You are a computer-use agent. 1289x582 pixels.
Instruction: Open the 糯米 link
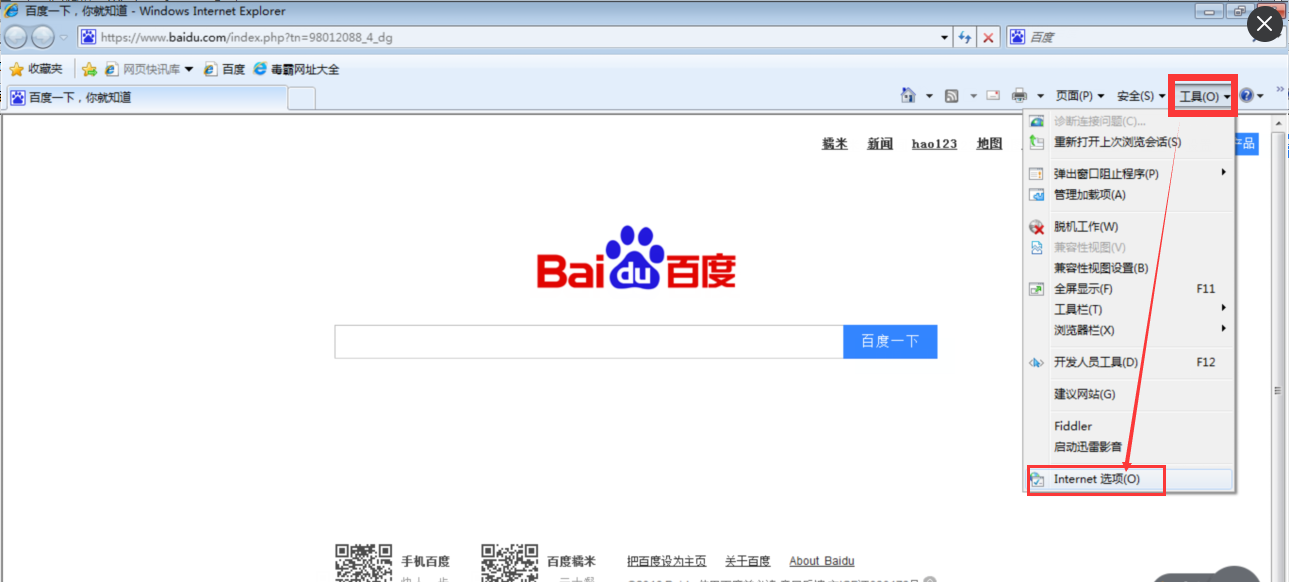[835, 144]
